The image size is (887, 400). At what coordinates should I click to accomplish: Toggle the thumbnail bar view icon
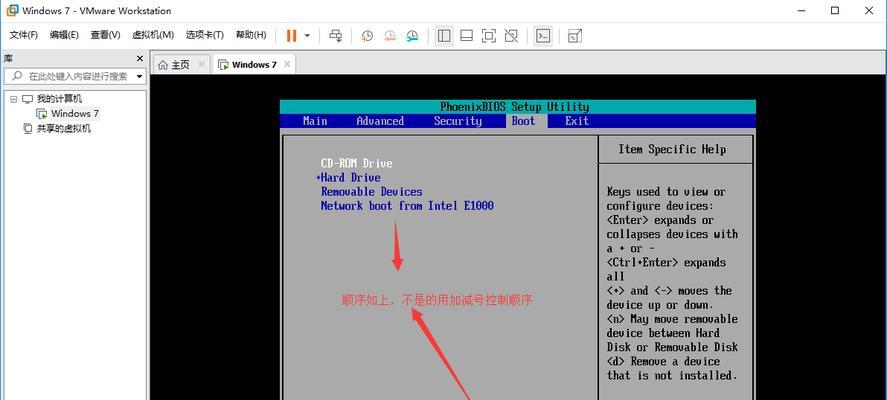coord(466,36)
